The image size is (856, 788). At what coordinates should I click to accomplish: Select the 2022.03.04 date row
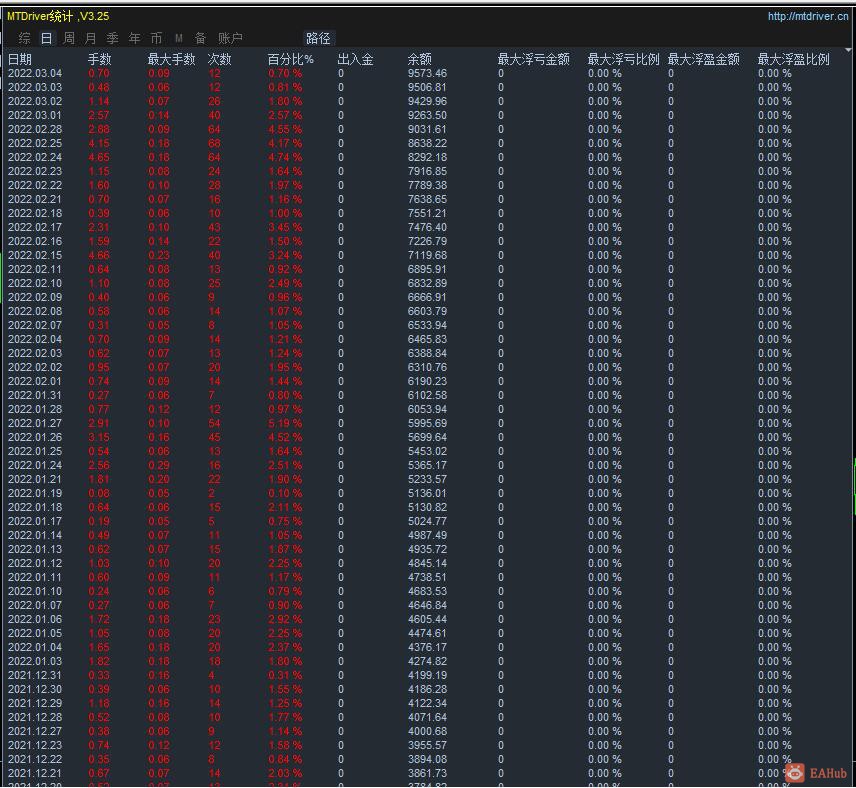35,73
